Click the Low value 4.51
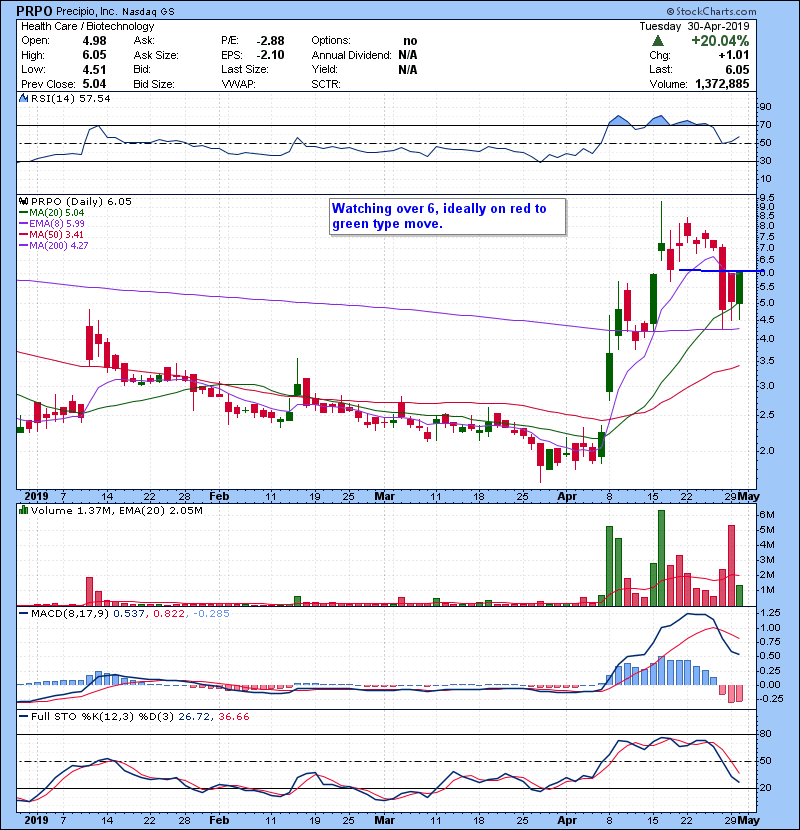The image size is (800, 830). 94,70
